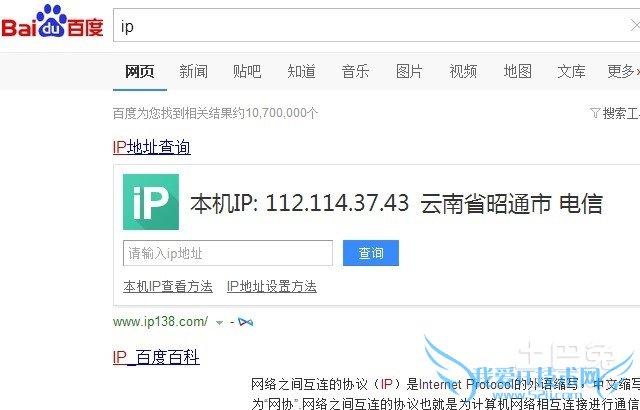Go to the 知道 tab

[302, 71]
